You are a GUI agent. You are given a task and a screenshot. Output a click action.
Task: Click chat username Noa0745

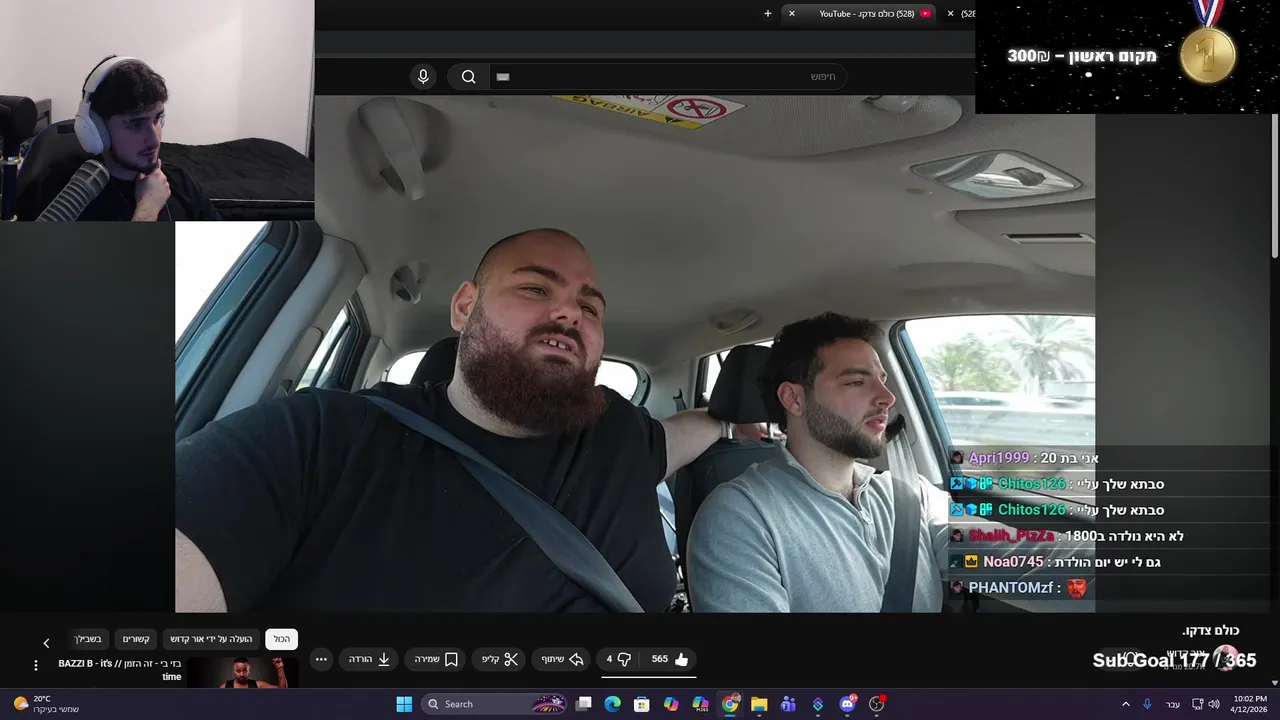click(x=1013, y=562)
